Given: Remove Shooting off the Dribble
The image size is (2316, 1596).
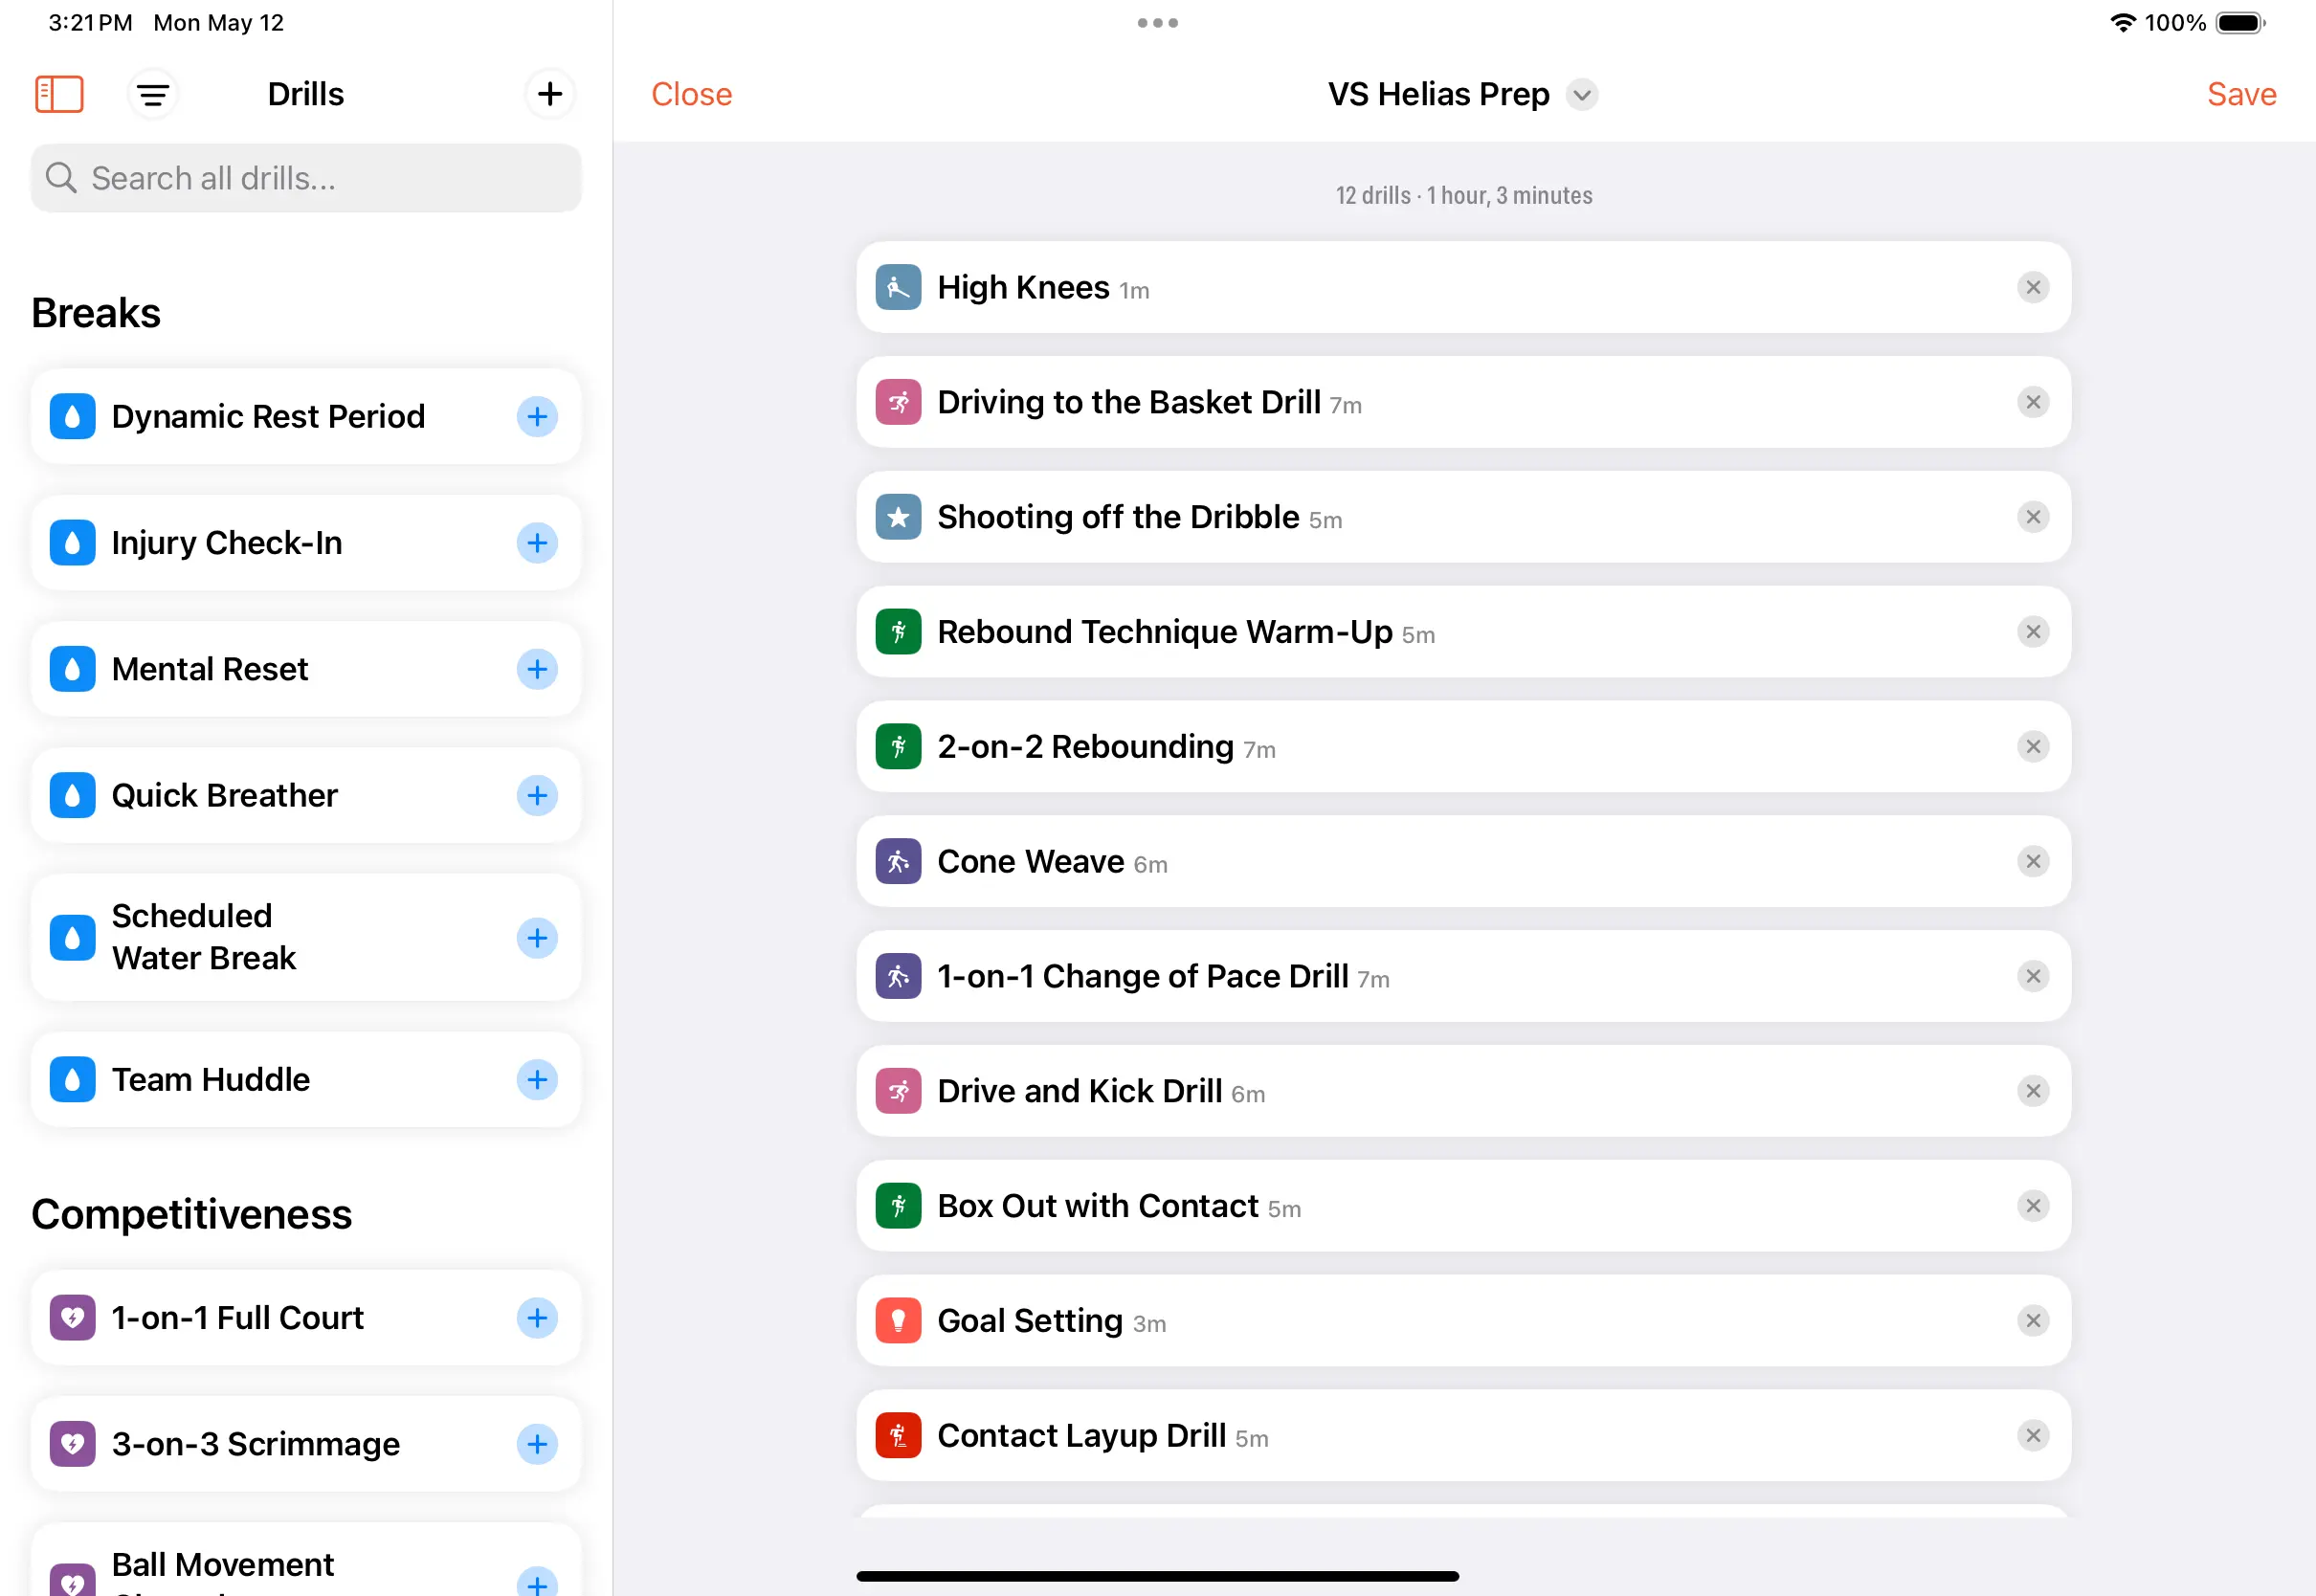Looking at the screenshot, I should [x=2033, y=517].
